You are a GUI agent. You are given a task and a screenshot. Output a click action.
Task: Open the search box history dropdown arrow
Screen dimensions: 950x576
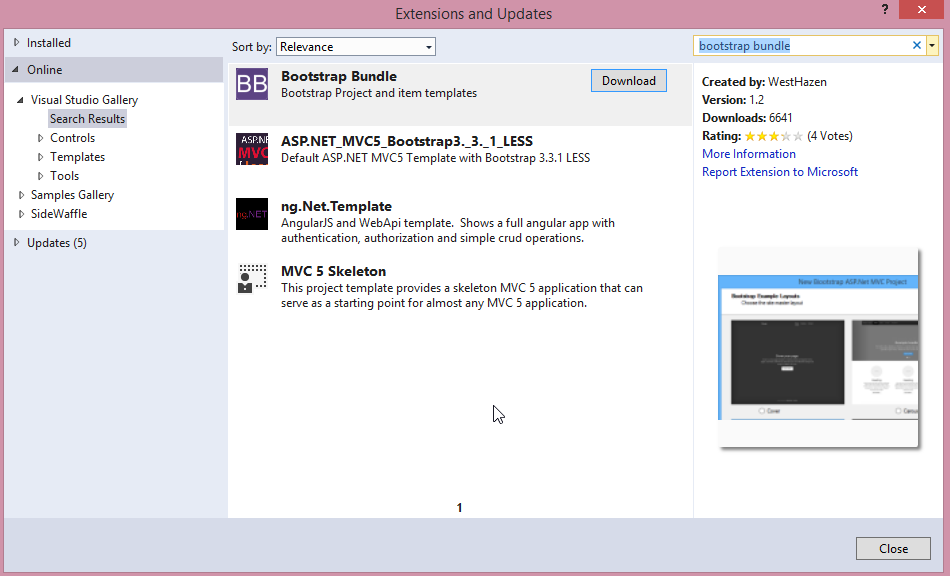[x=932, y=45]
